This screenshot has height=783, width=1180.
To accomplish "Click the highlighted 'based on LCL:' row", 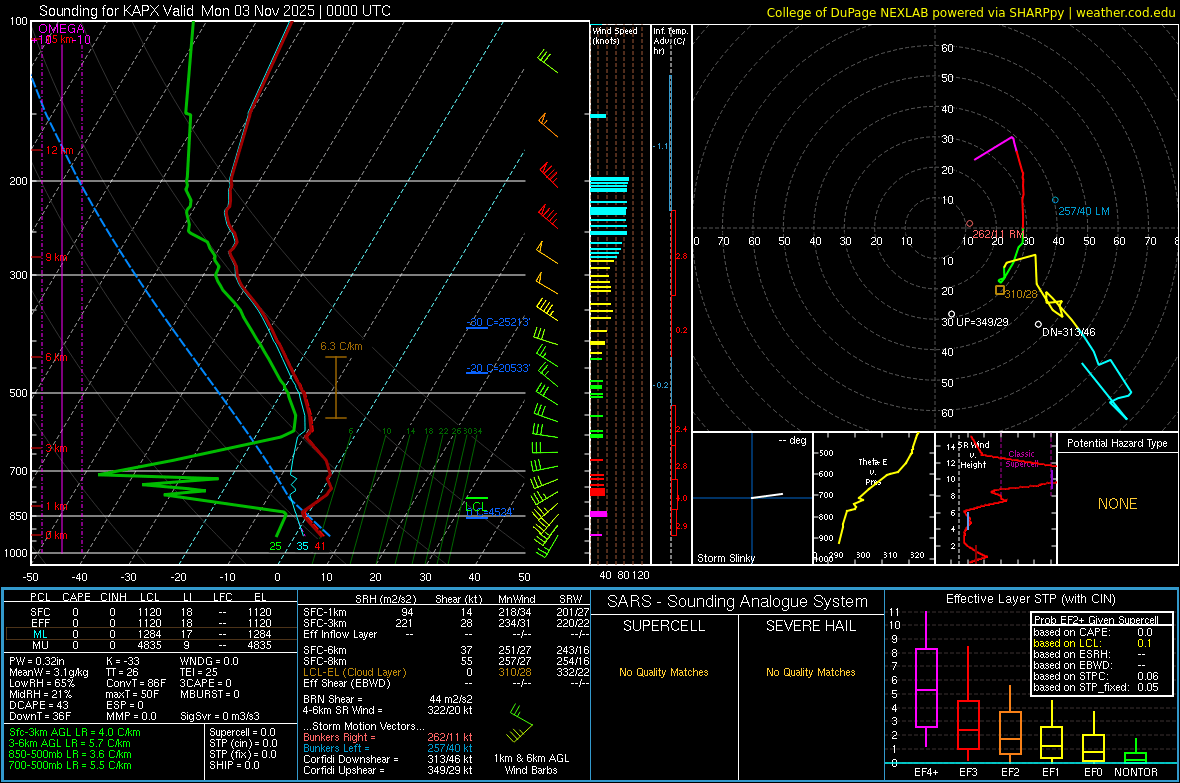I will 1094,643.
